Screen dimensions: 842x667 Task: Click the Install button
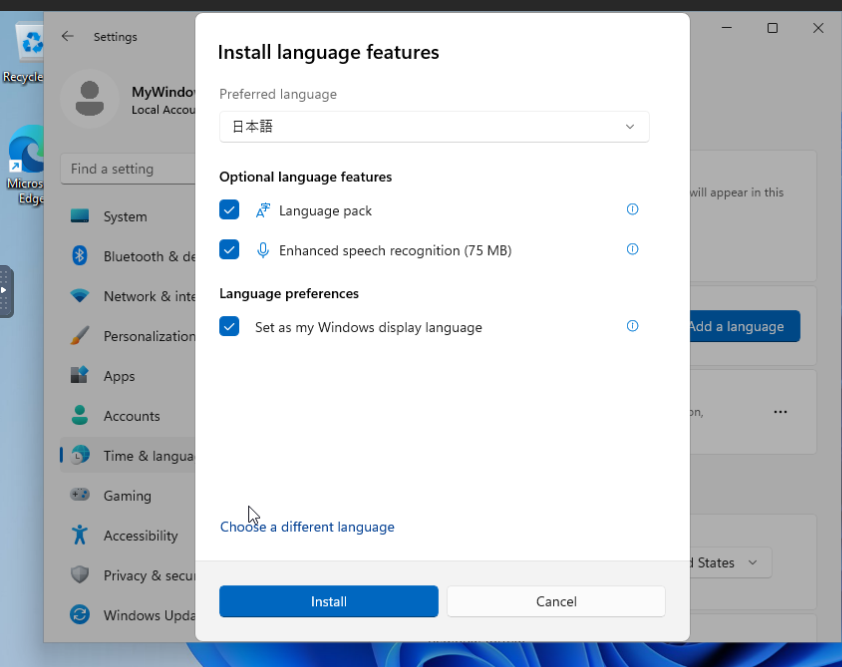[x=328, y=601]
